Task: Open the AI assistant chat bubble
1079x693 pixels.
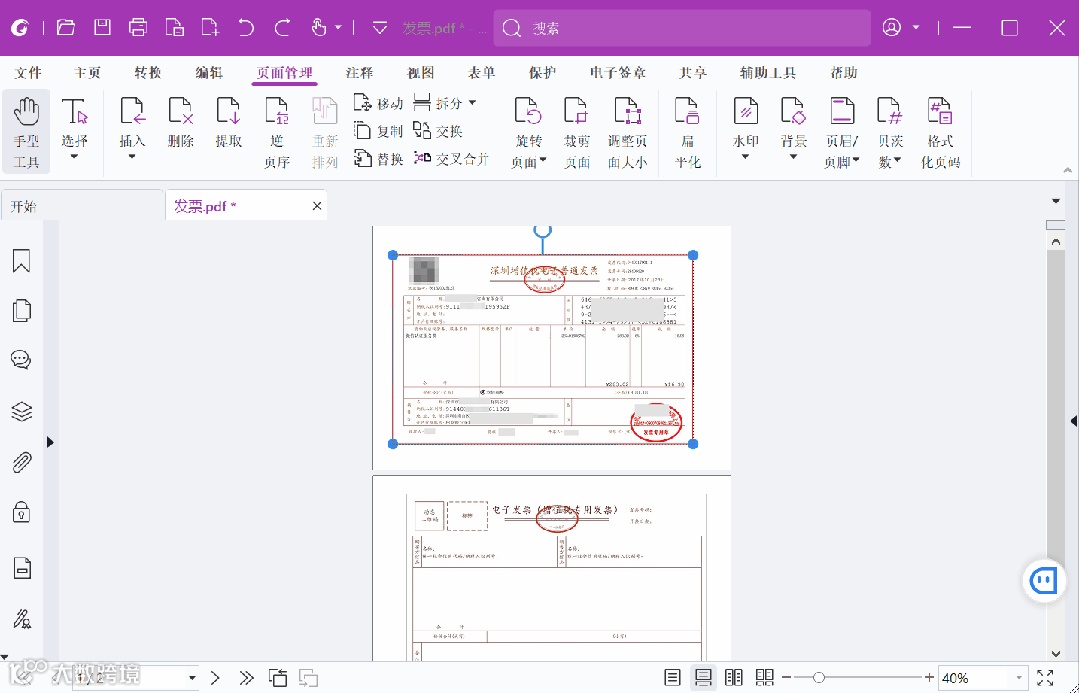Action: 1043,582
